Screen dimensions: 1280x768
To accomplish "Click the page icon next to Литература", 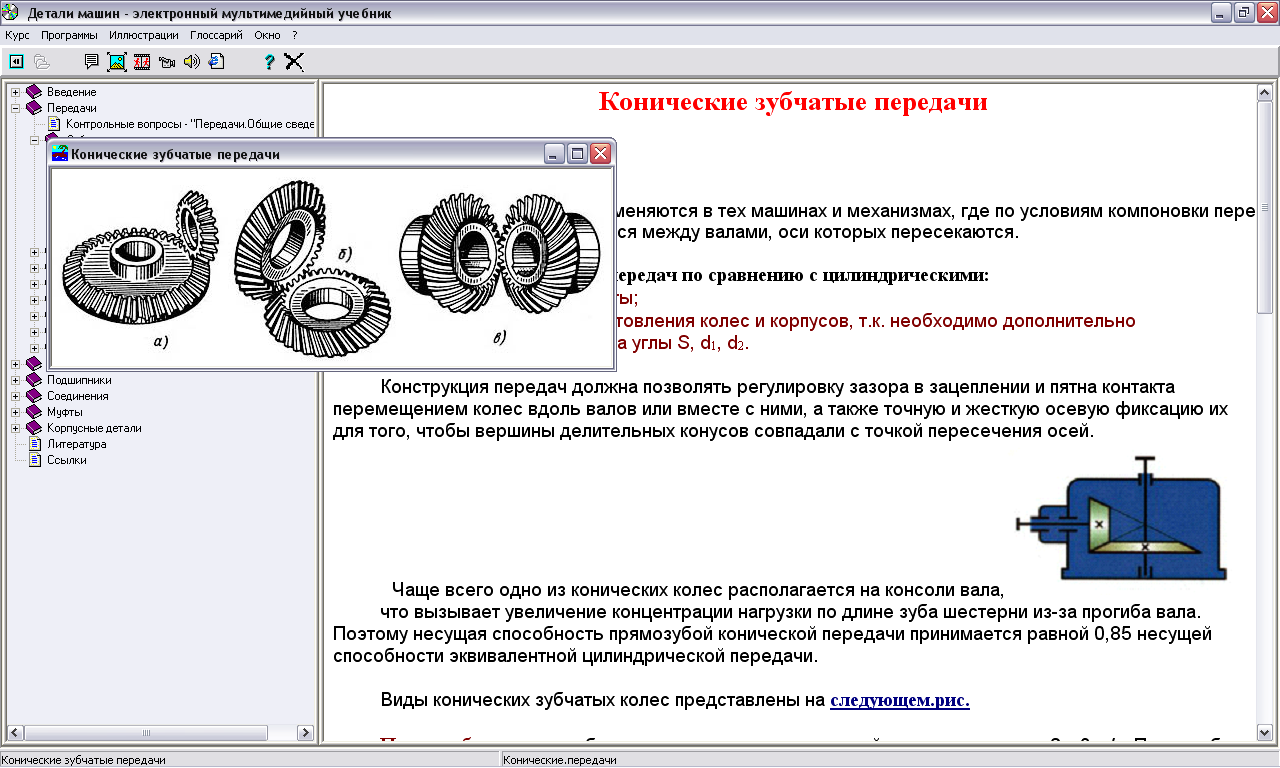I will 35,444.
